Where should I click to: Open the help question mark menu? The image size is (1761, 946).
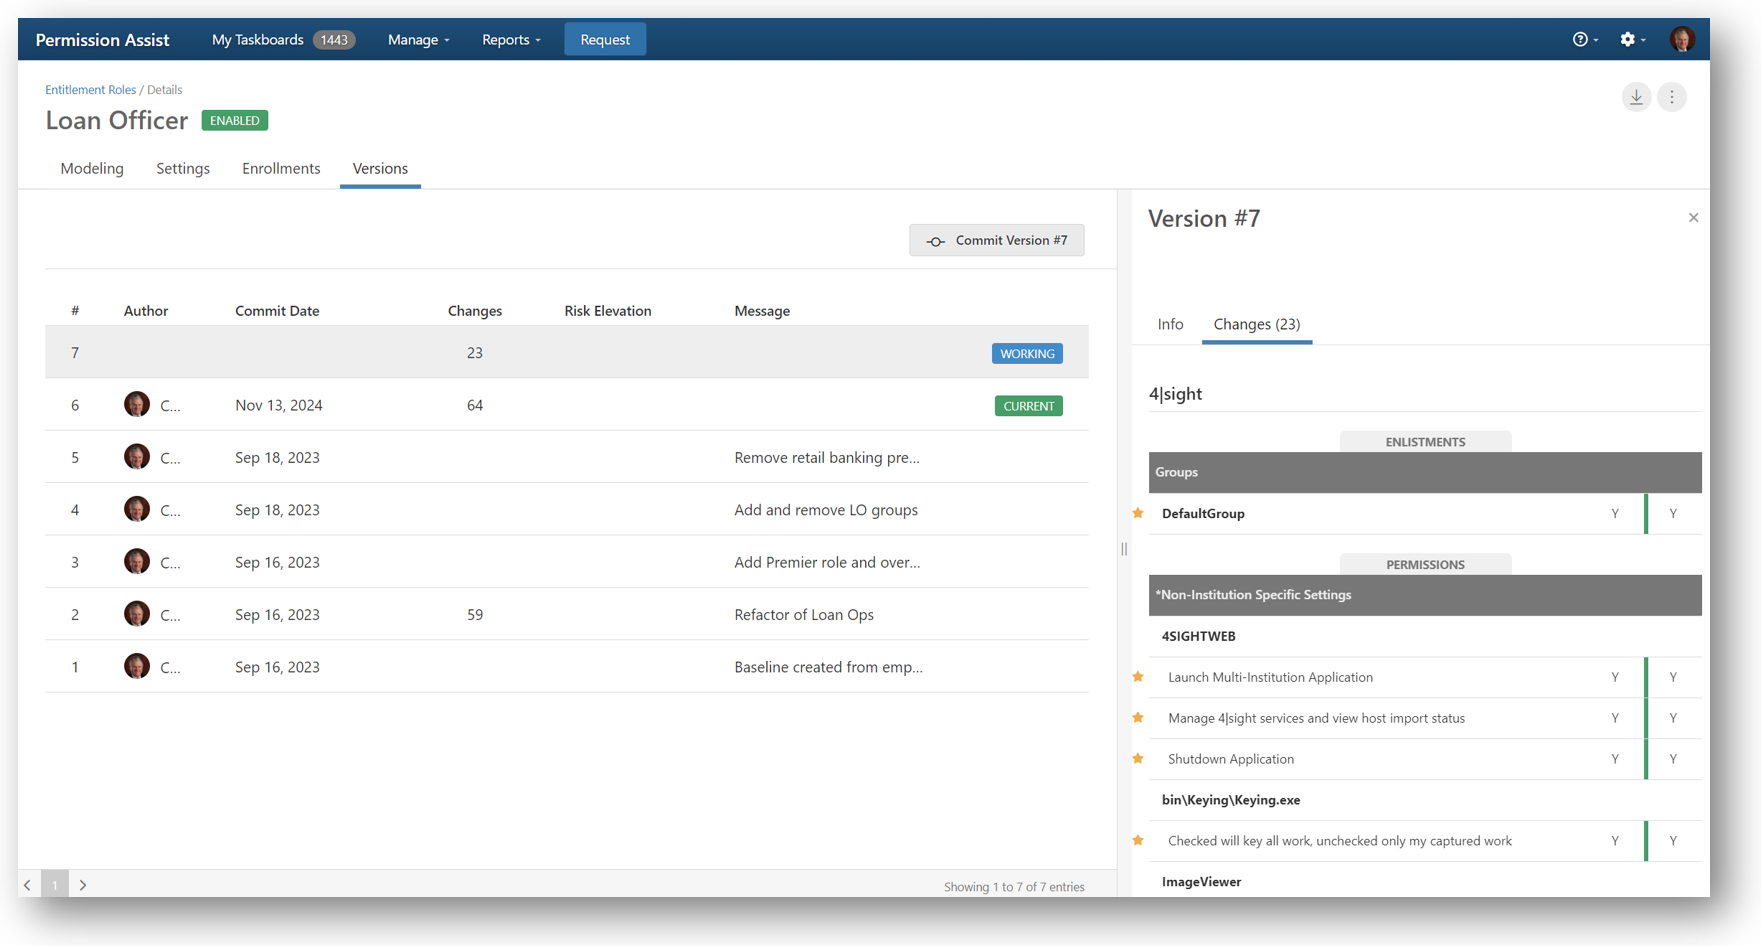click(1584, 40)
